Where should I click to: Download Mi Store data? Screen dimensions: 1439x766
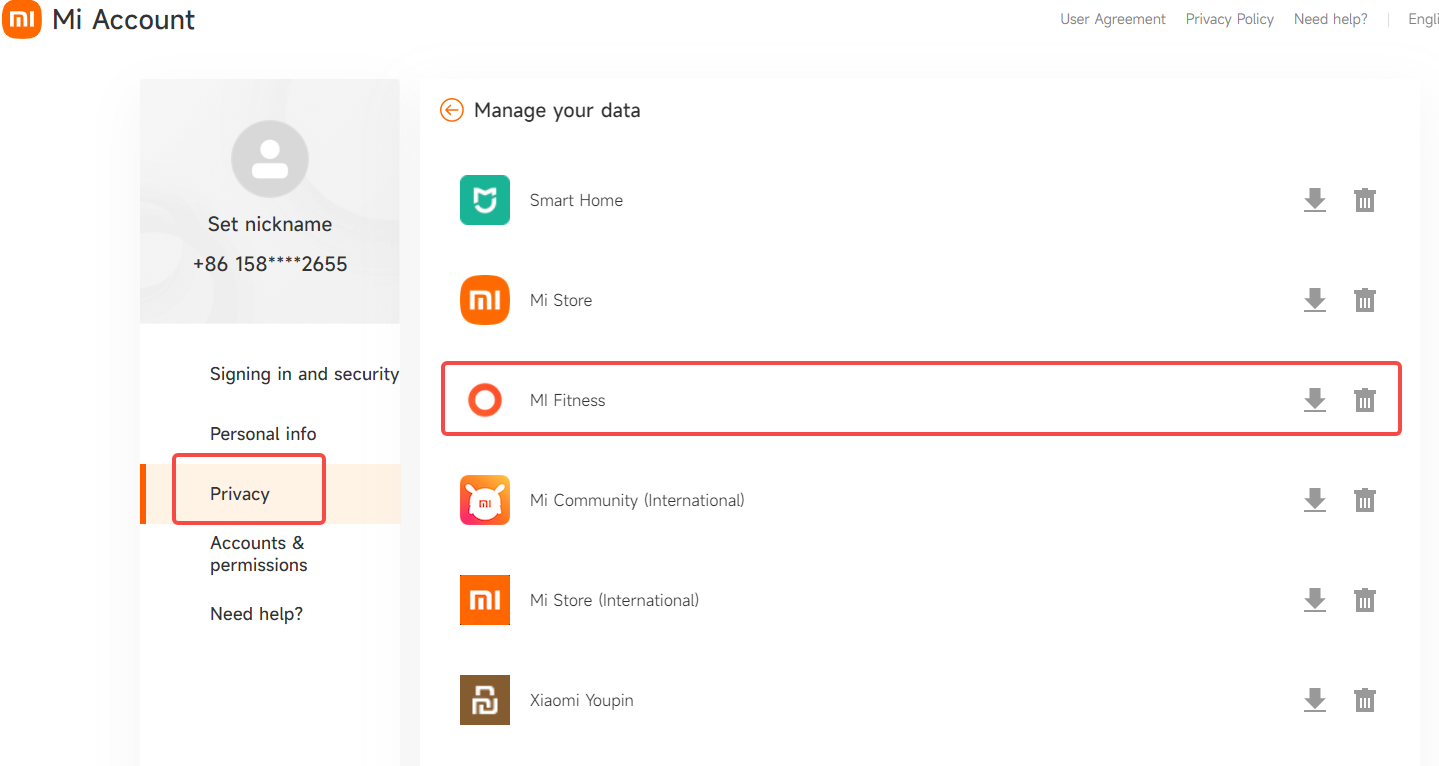1314,300
